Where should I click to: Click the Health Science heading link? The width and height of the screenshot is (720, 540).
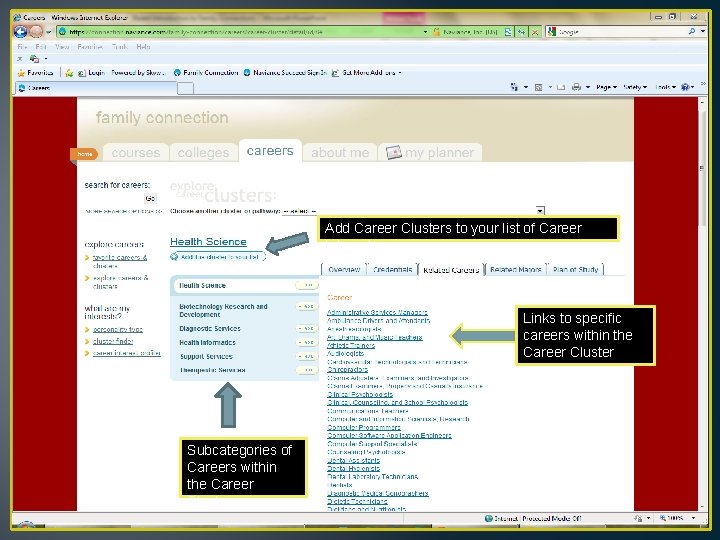coord(208,242)
